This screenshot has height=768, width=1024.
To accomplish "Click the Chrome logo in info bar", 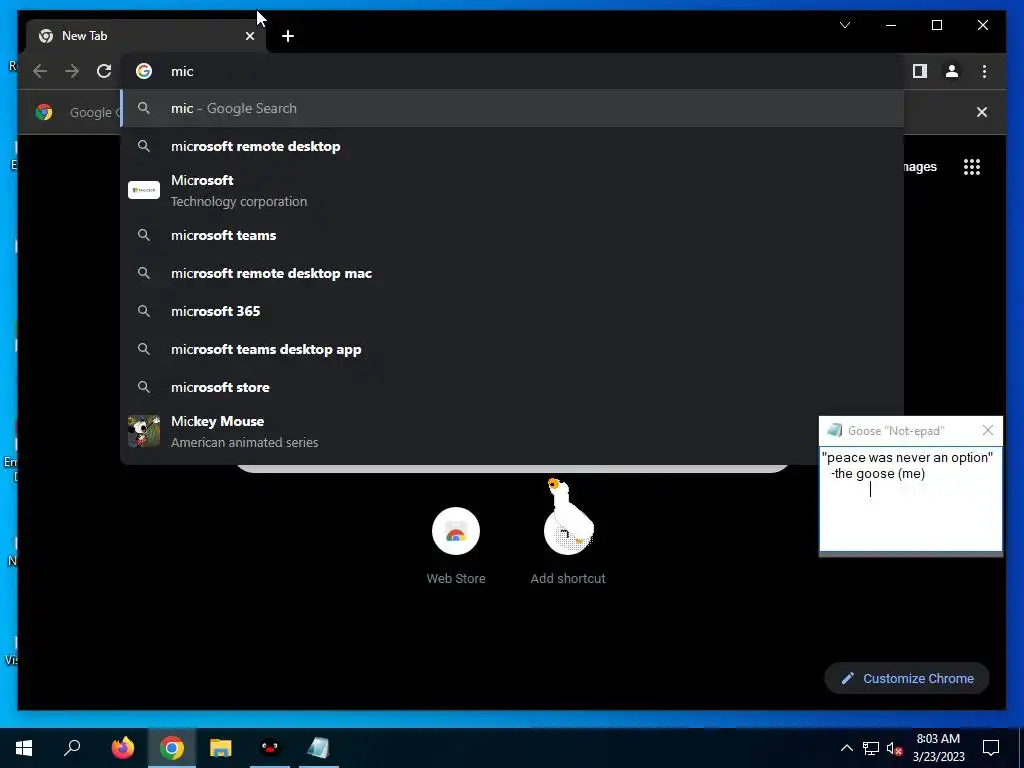I will click(44, 112).
